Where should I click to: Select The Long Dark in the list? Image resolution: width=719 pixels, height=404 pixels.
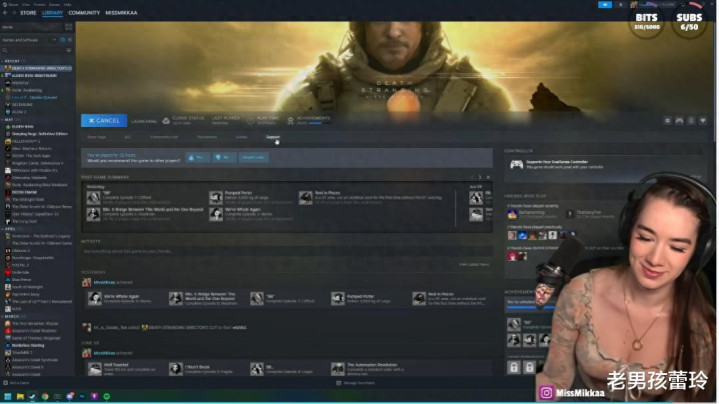(x=22, y=221)
